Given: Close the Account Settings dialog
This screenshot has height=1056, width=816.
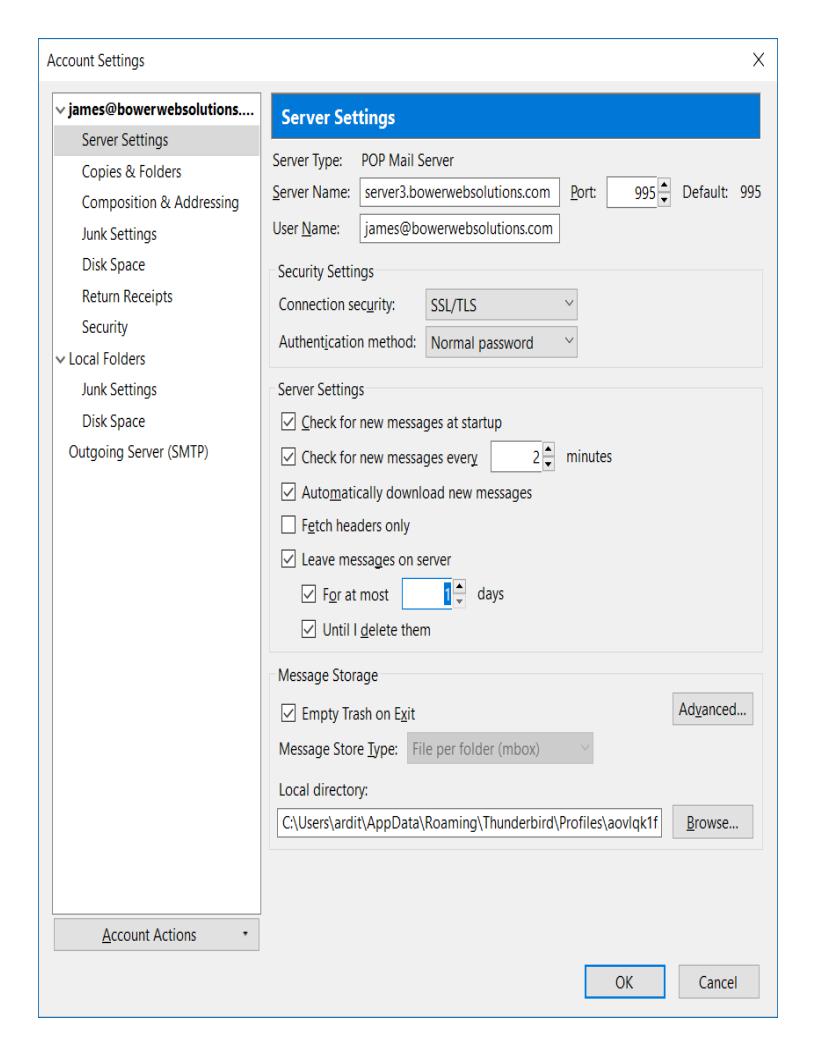Looking at the screenshot, I should point(758,60).
